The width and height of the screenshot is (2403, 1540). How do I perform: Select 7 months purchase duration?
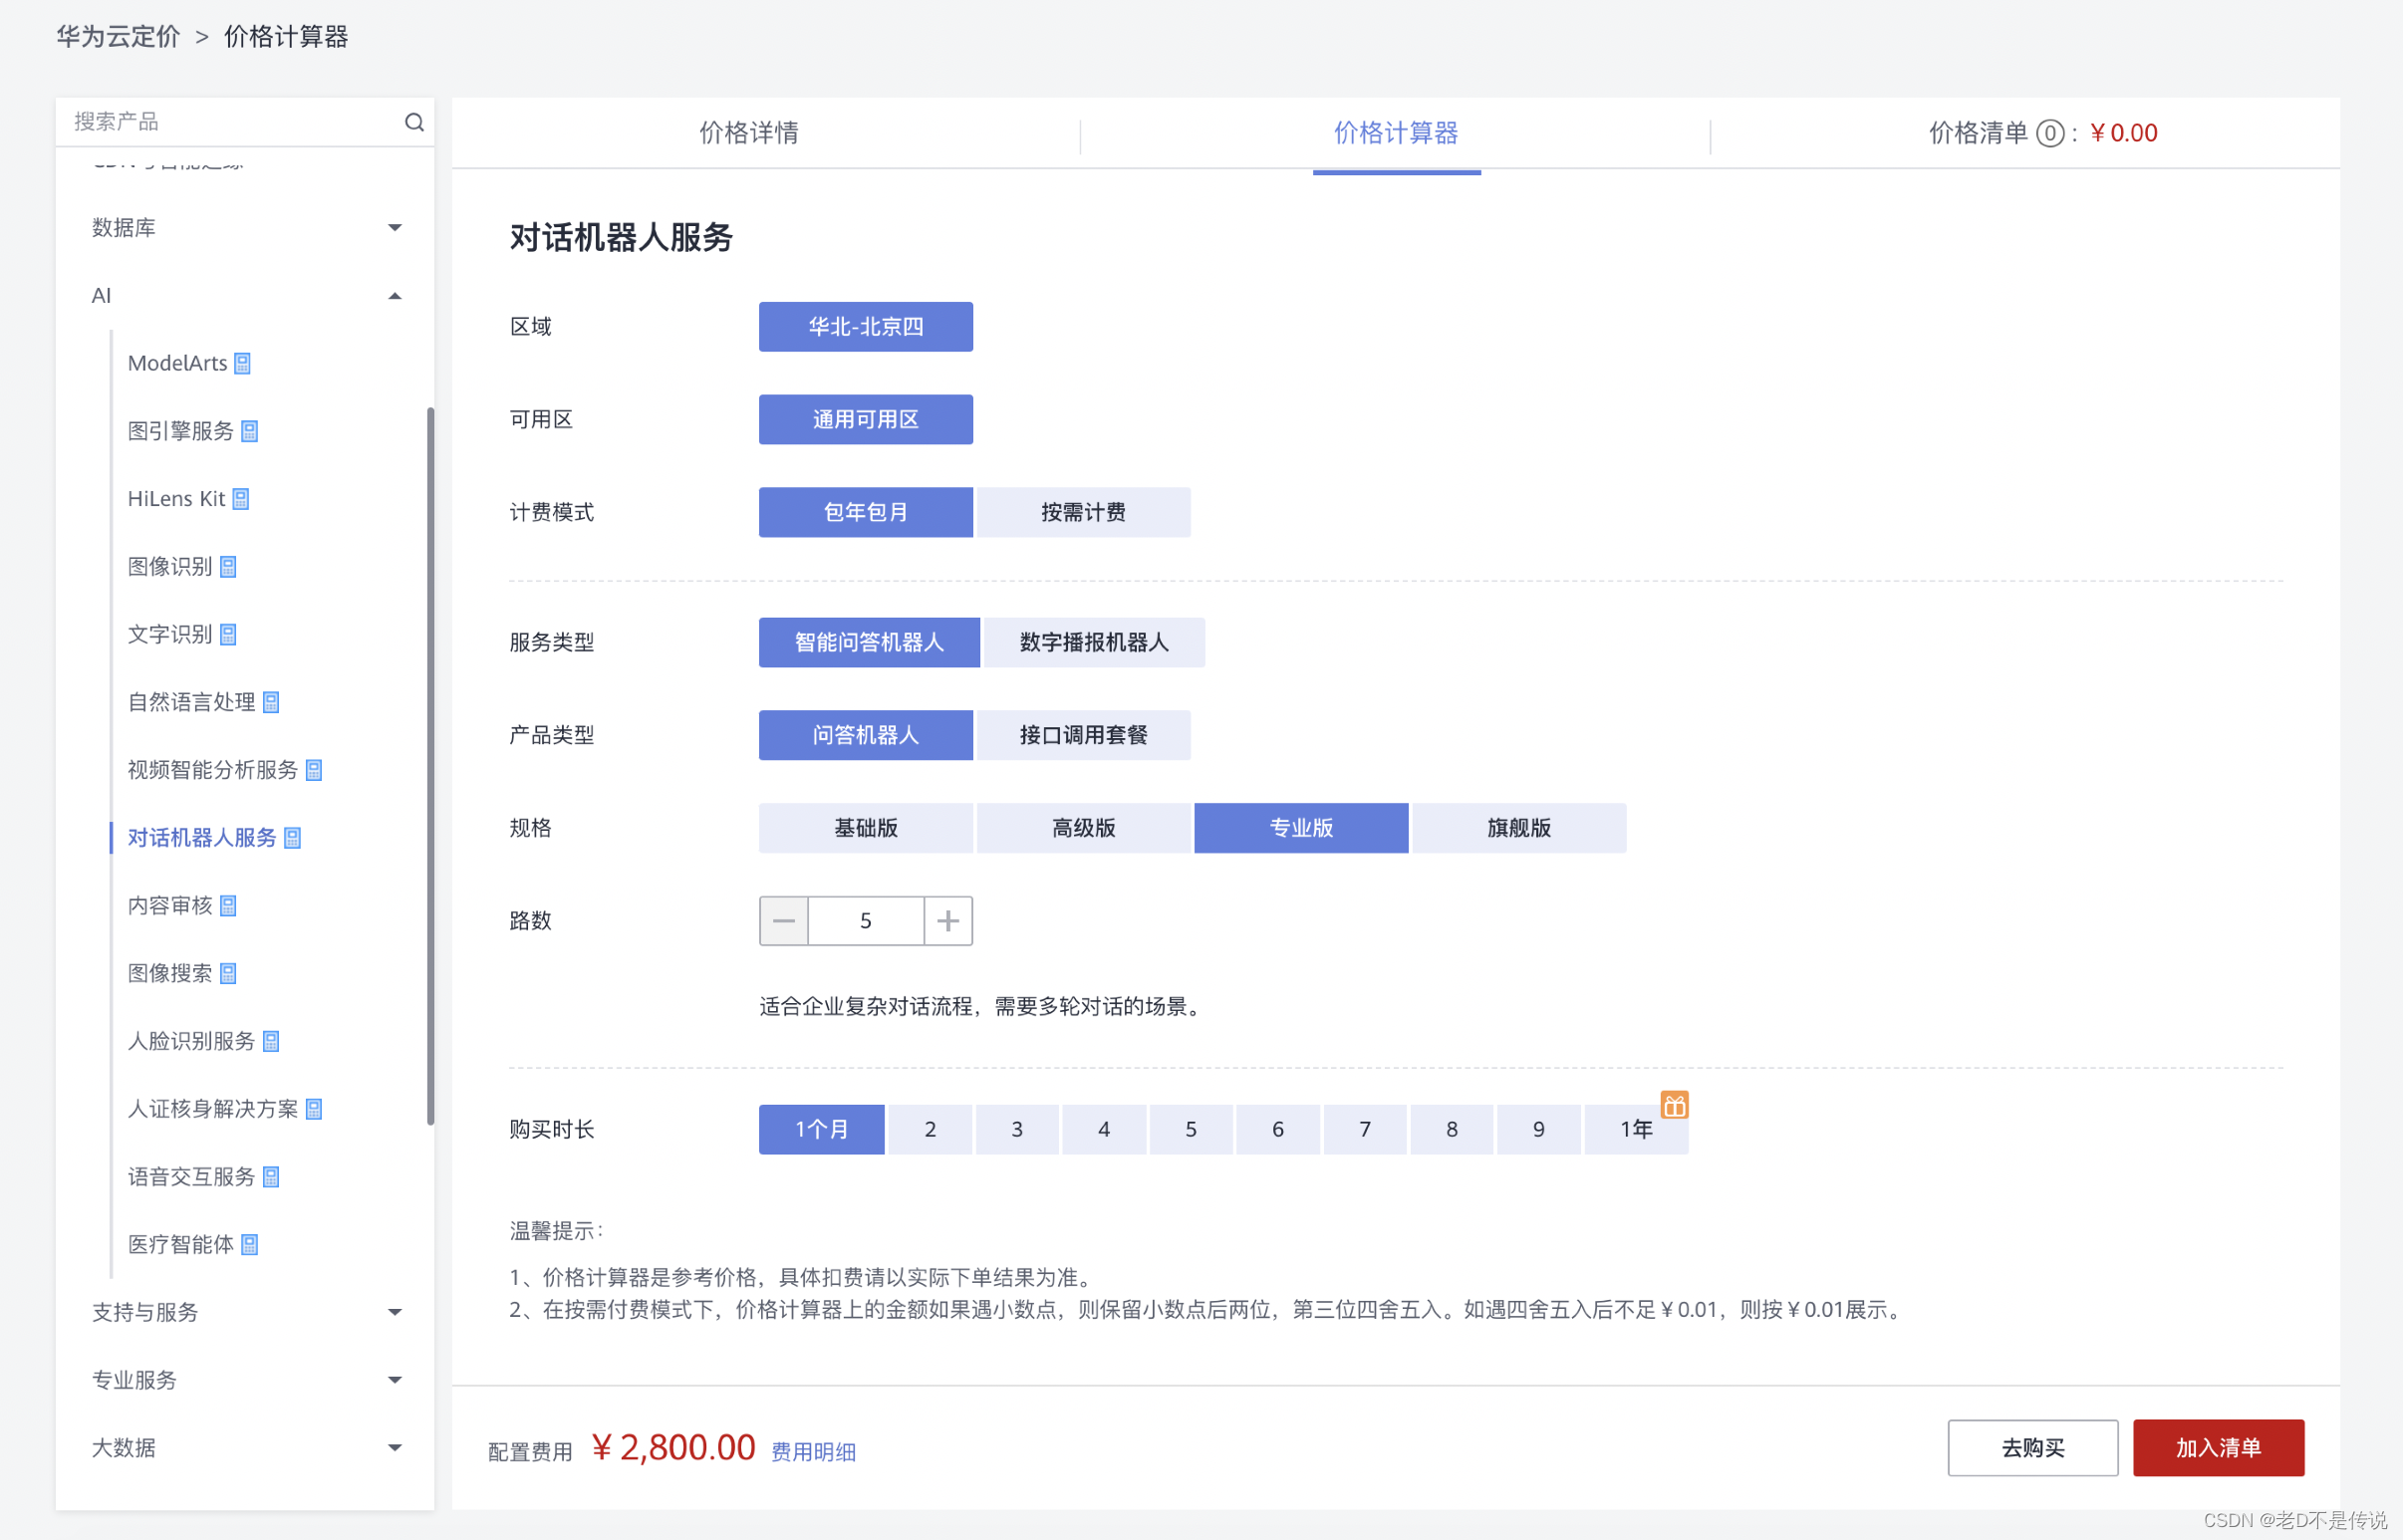pyautogui.click(x=1365, y=1130)
